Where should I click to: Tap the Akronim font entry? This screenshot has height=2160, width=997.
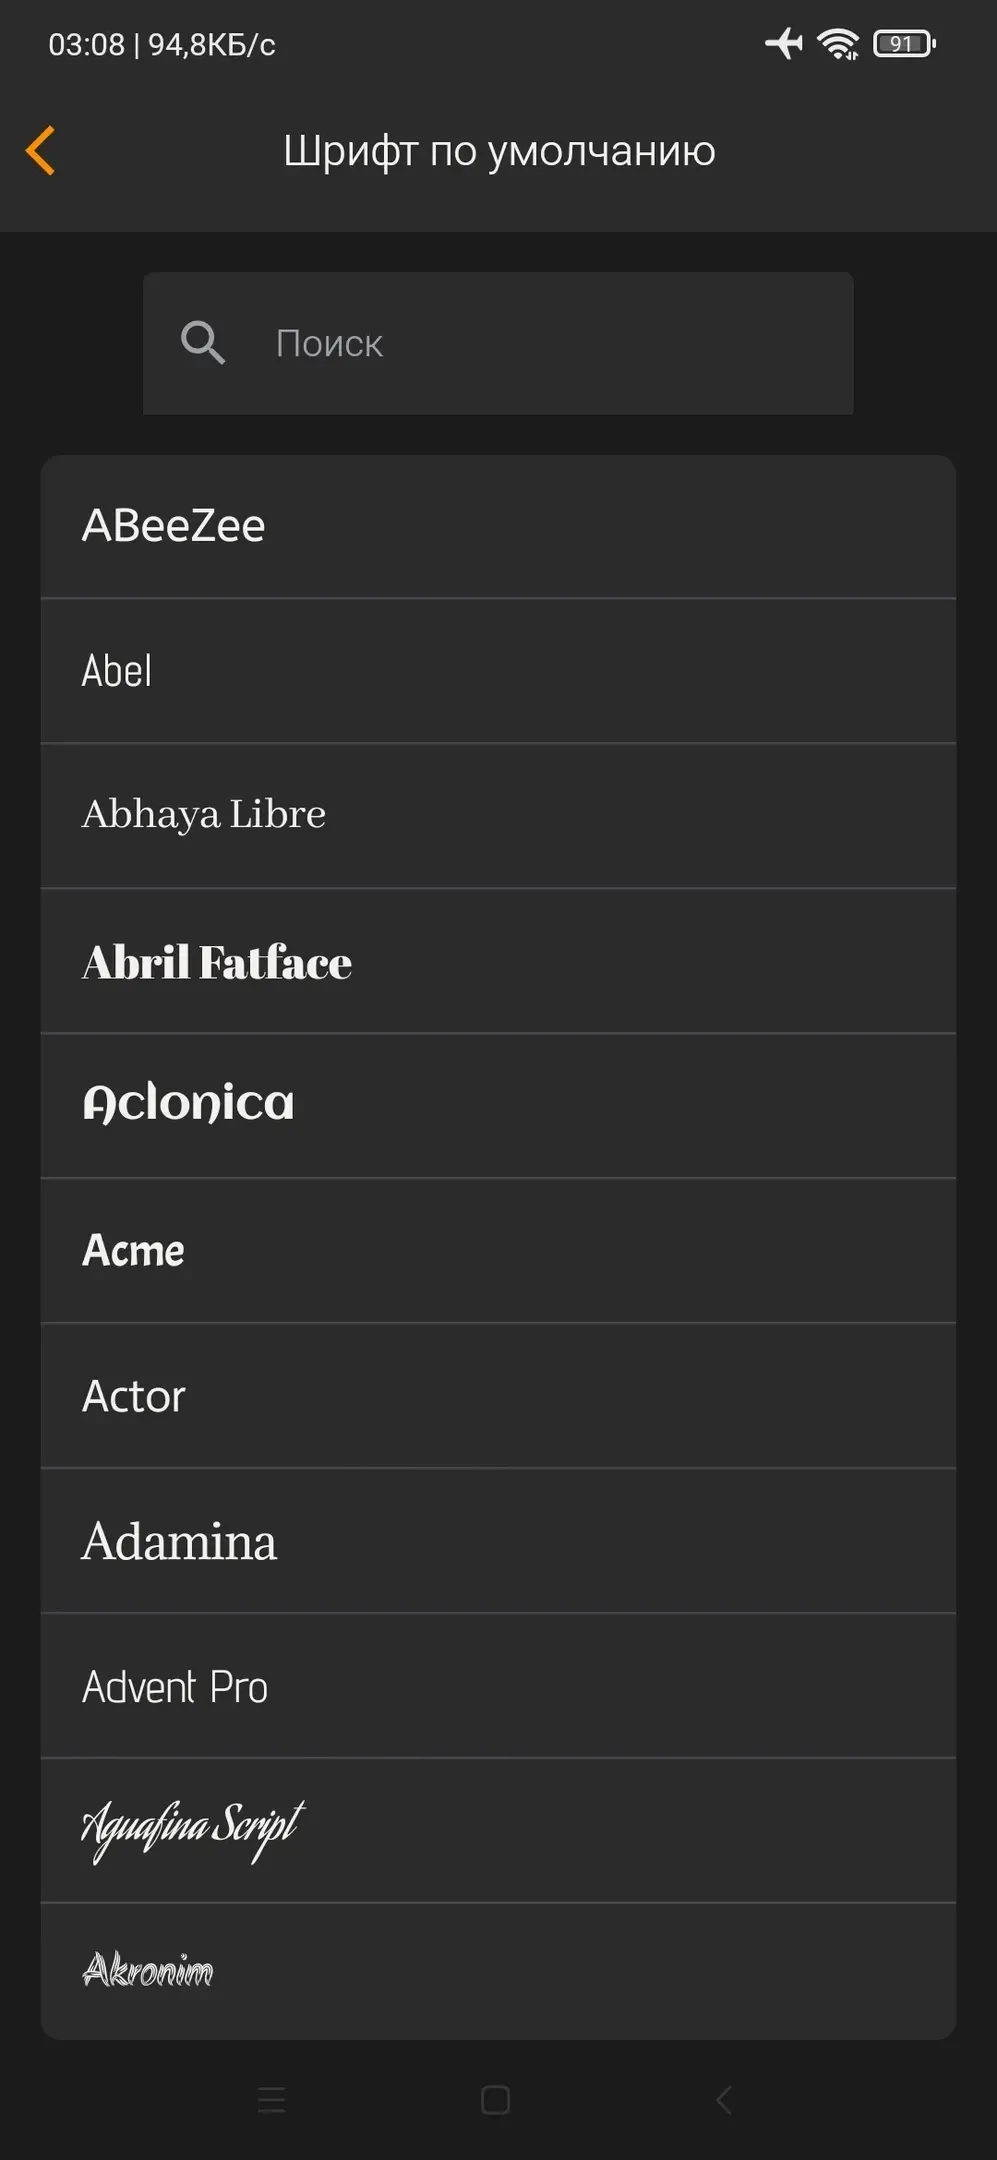click(498, 1970)
